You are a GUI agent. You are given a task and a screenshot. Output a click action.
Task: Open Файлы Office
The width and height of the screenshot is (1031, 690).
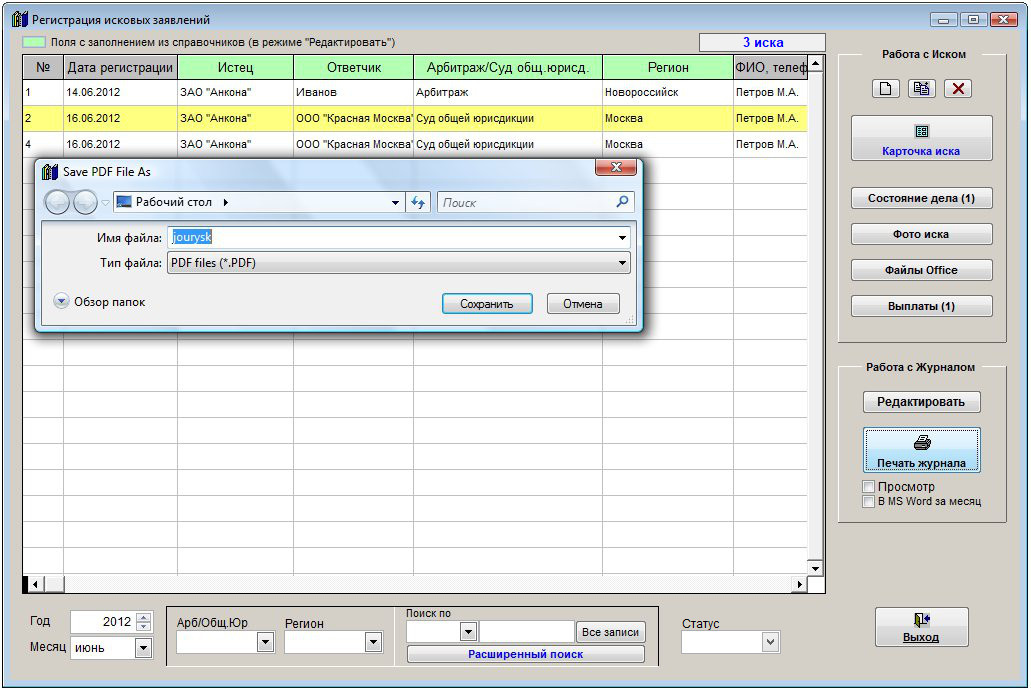[x=921, y=270]
